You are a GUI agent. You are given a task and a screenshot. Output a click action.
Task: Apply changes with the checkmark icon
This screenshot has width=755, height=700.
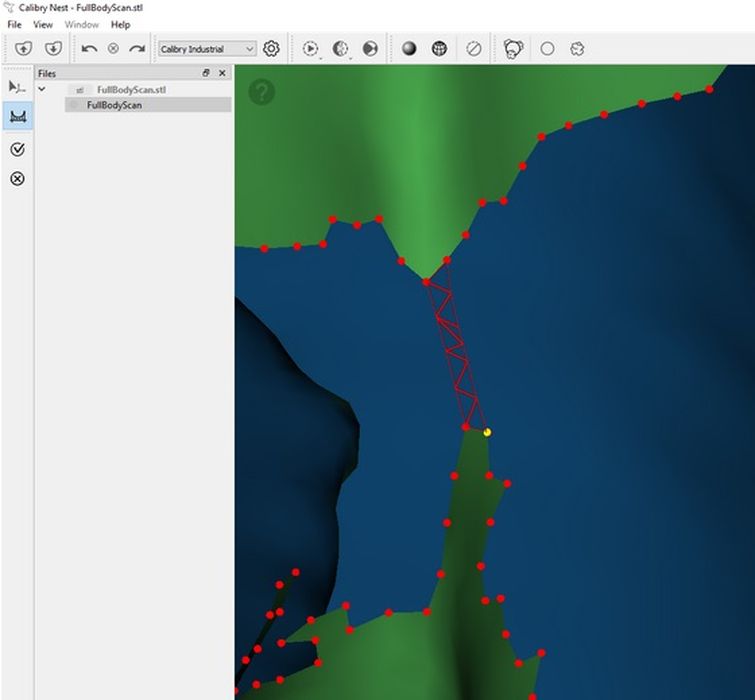(17, 149)
